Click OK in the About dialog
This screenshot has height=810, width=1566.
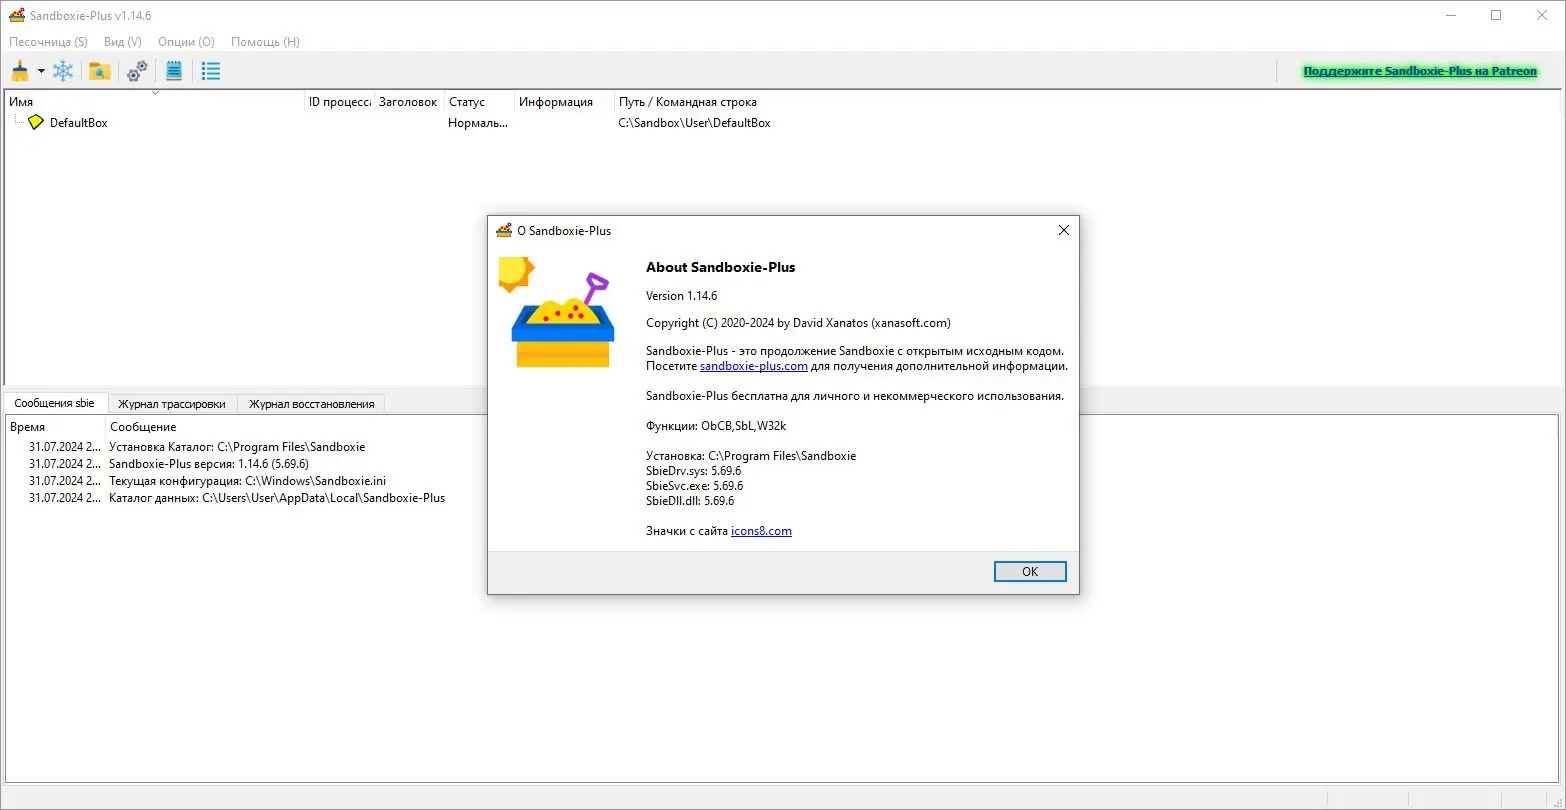tap(1030, 571)
